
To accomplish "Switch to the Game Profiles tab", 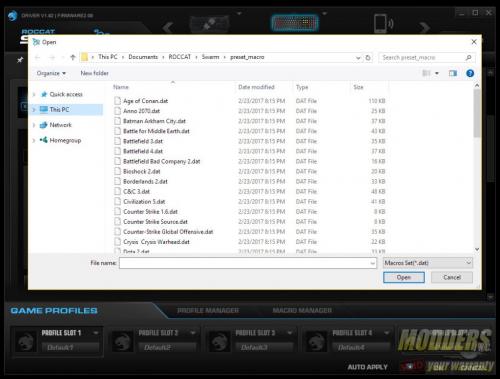I will pos(54,311).
